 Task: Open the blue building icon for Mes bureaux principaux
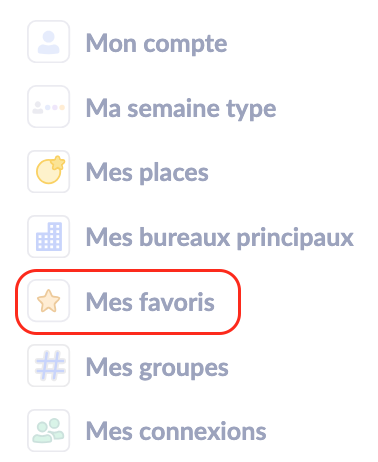[49, 236]
